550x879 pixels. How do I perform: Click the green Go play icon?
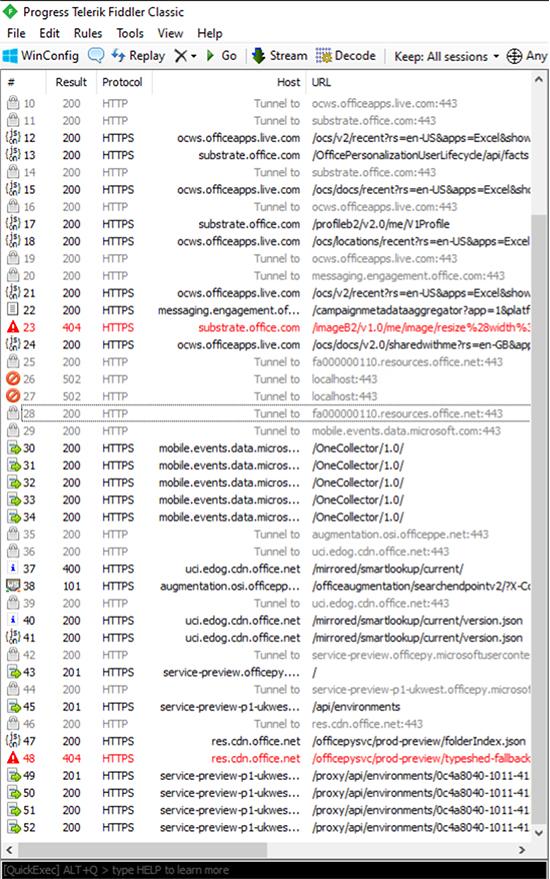210,55
